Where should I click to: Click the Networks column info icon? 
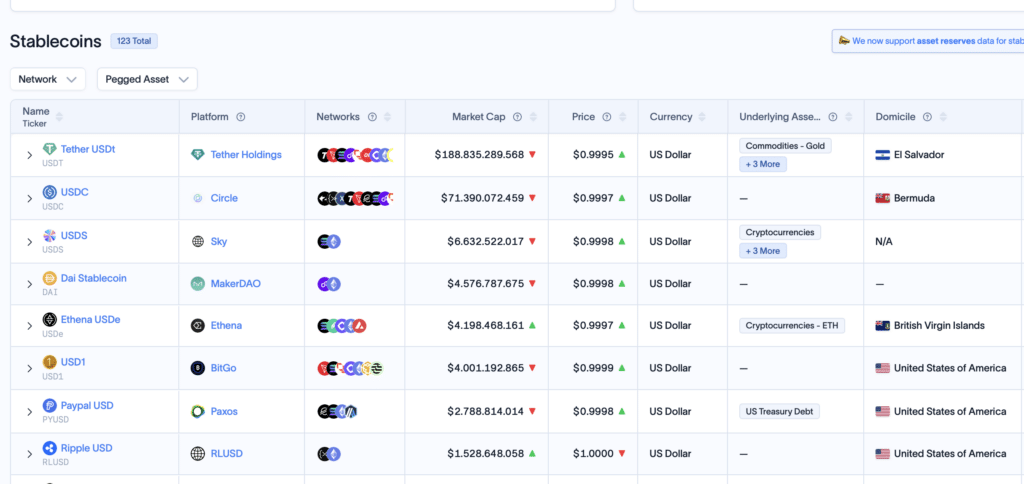pos(372,117)
